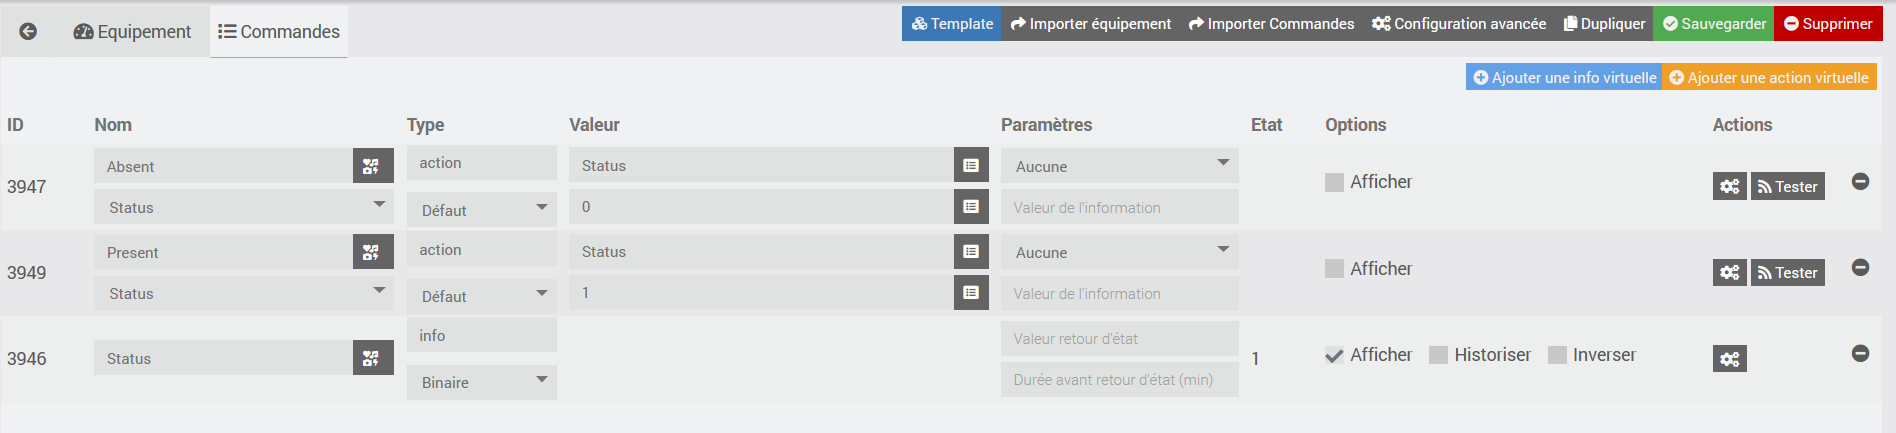Remove the Present command with minus icon
1896x433 pixels.
click(x=1860, y=267)
